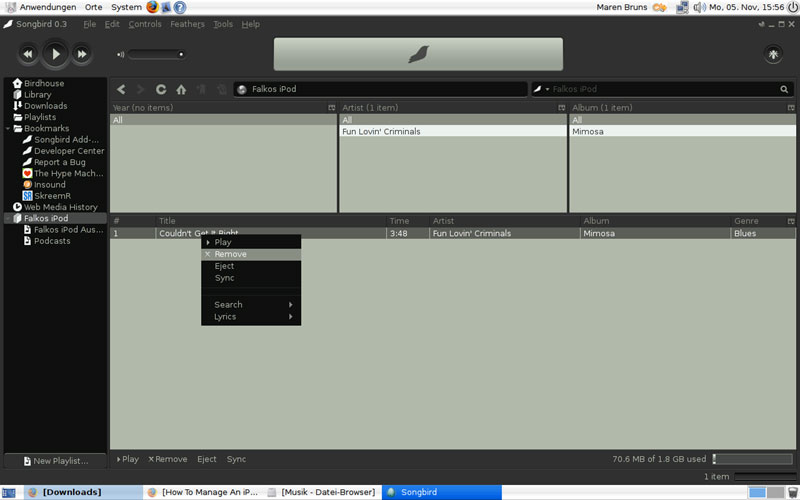Open Report a Bug bookmark
Image resolution: width=800 pixels, height=500 pixels.
click(54, 162)
